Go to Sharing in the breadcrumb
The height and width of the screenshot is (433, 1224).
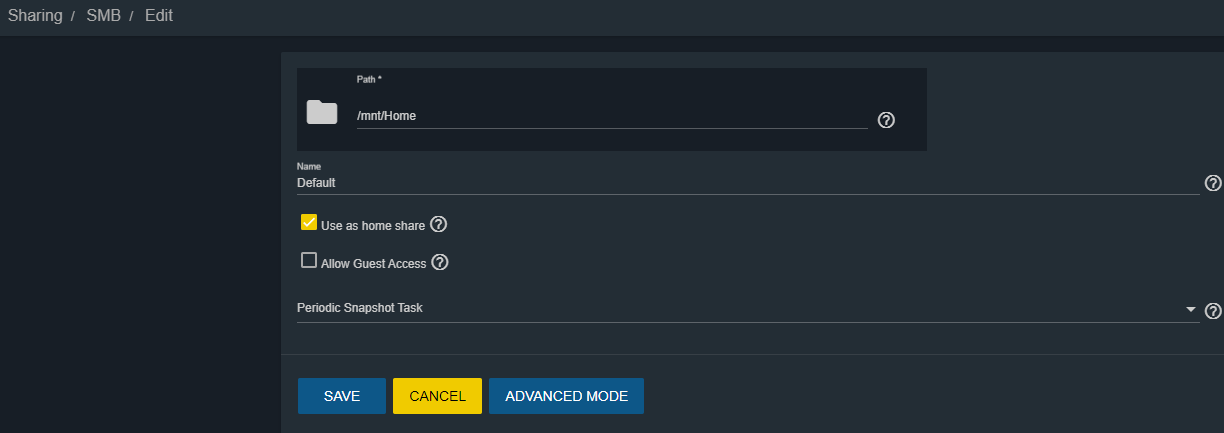(x=36, y=16)
